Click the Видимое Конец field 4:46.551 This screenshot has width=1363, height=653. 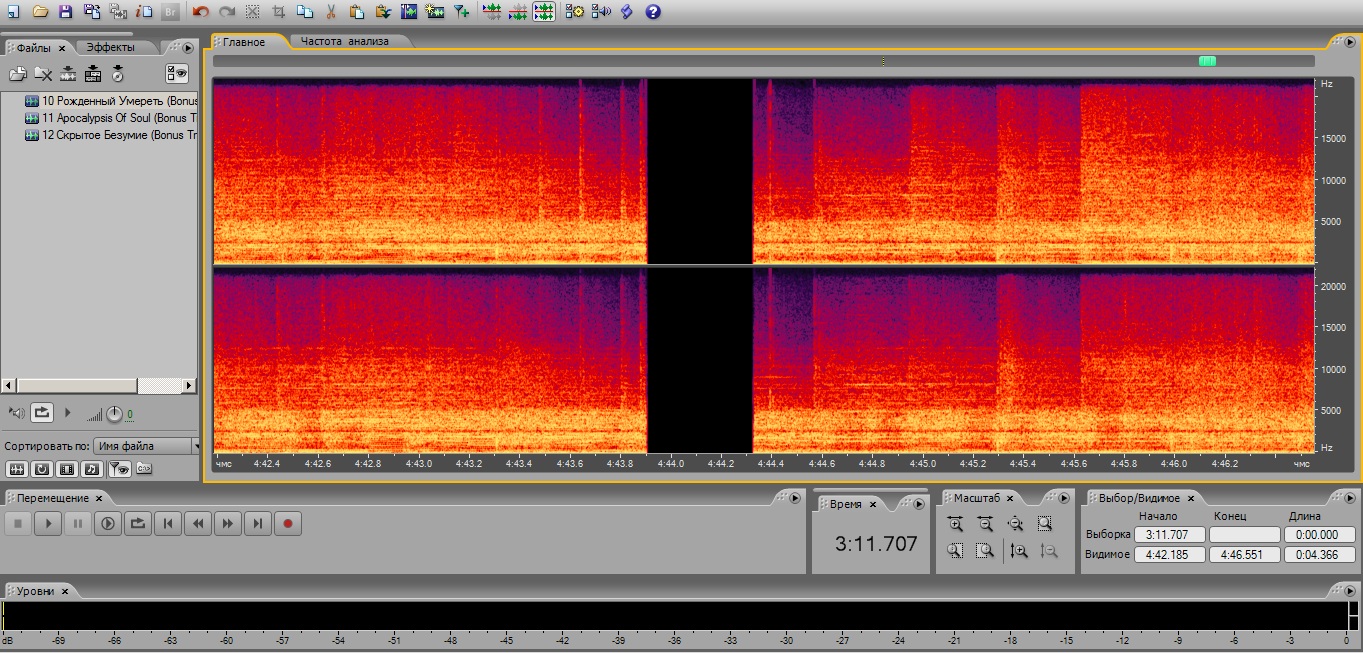click(1244, 554)
